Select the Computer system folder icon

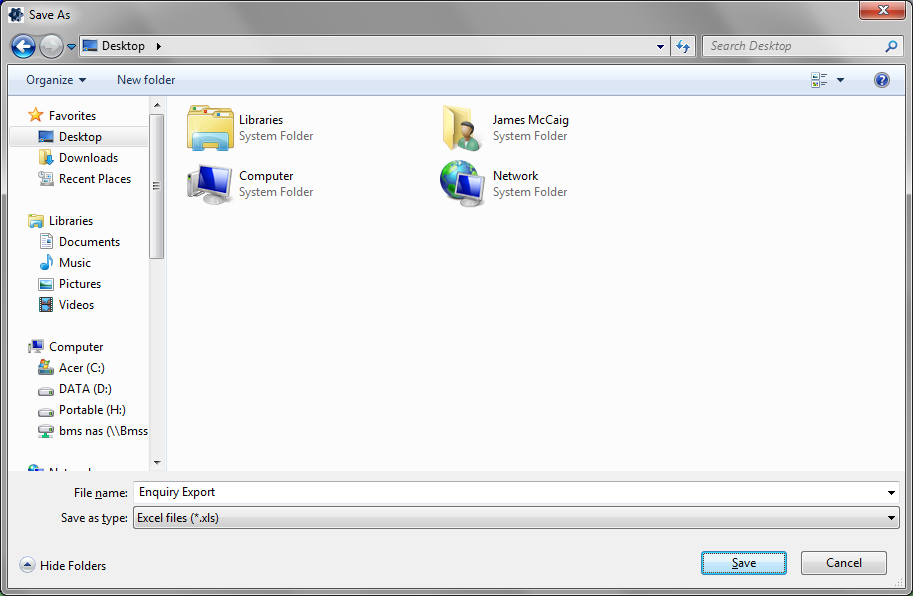point(210,183)
